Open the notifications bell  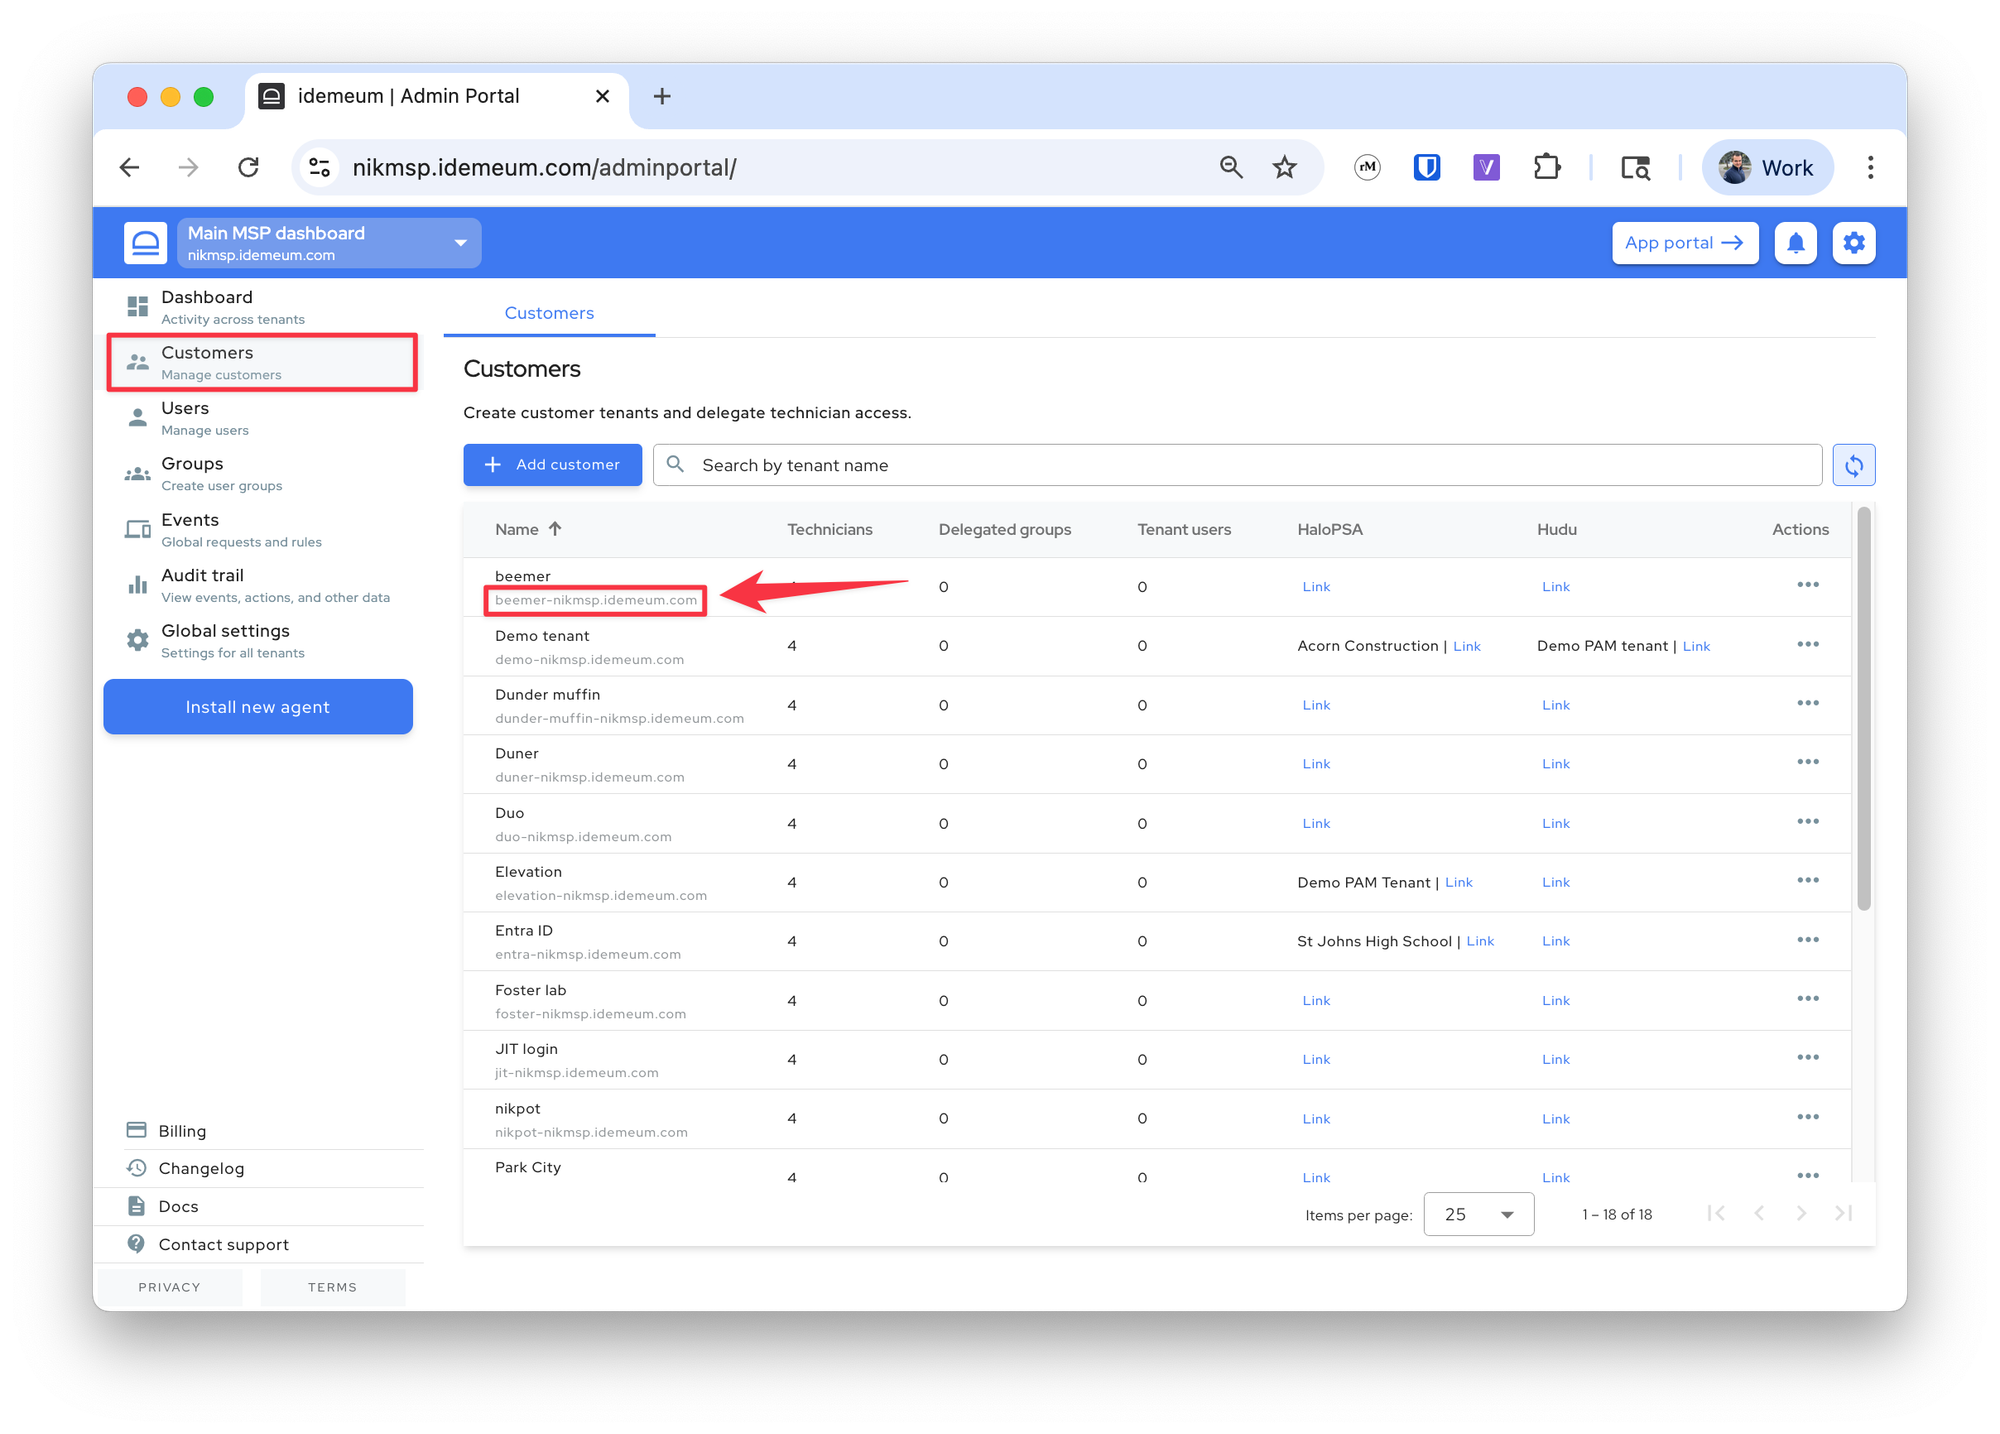(x=1795, y=243)
